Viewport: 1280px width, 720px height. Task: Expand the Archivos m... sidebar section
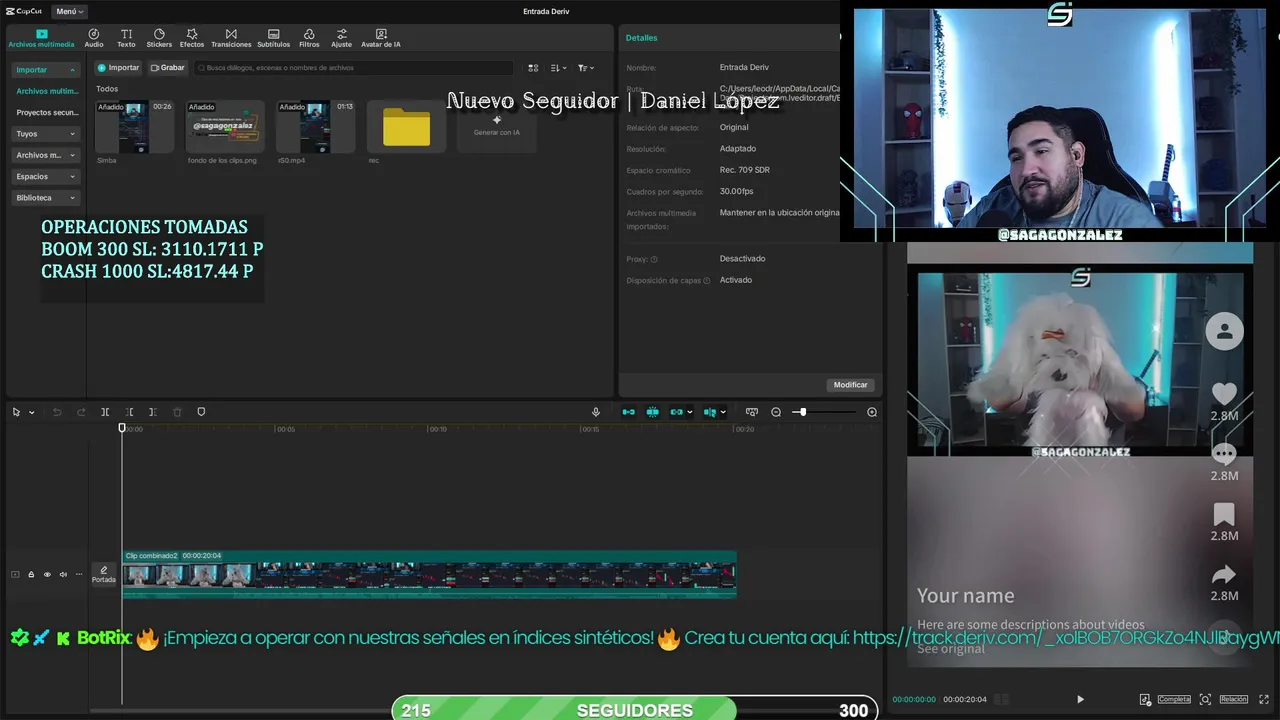45,155
